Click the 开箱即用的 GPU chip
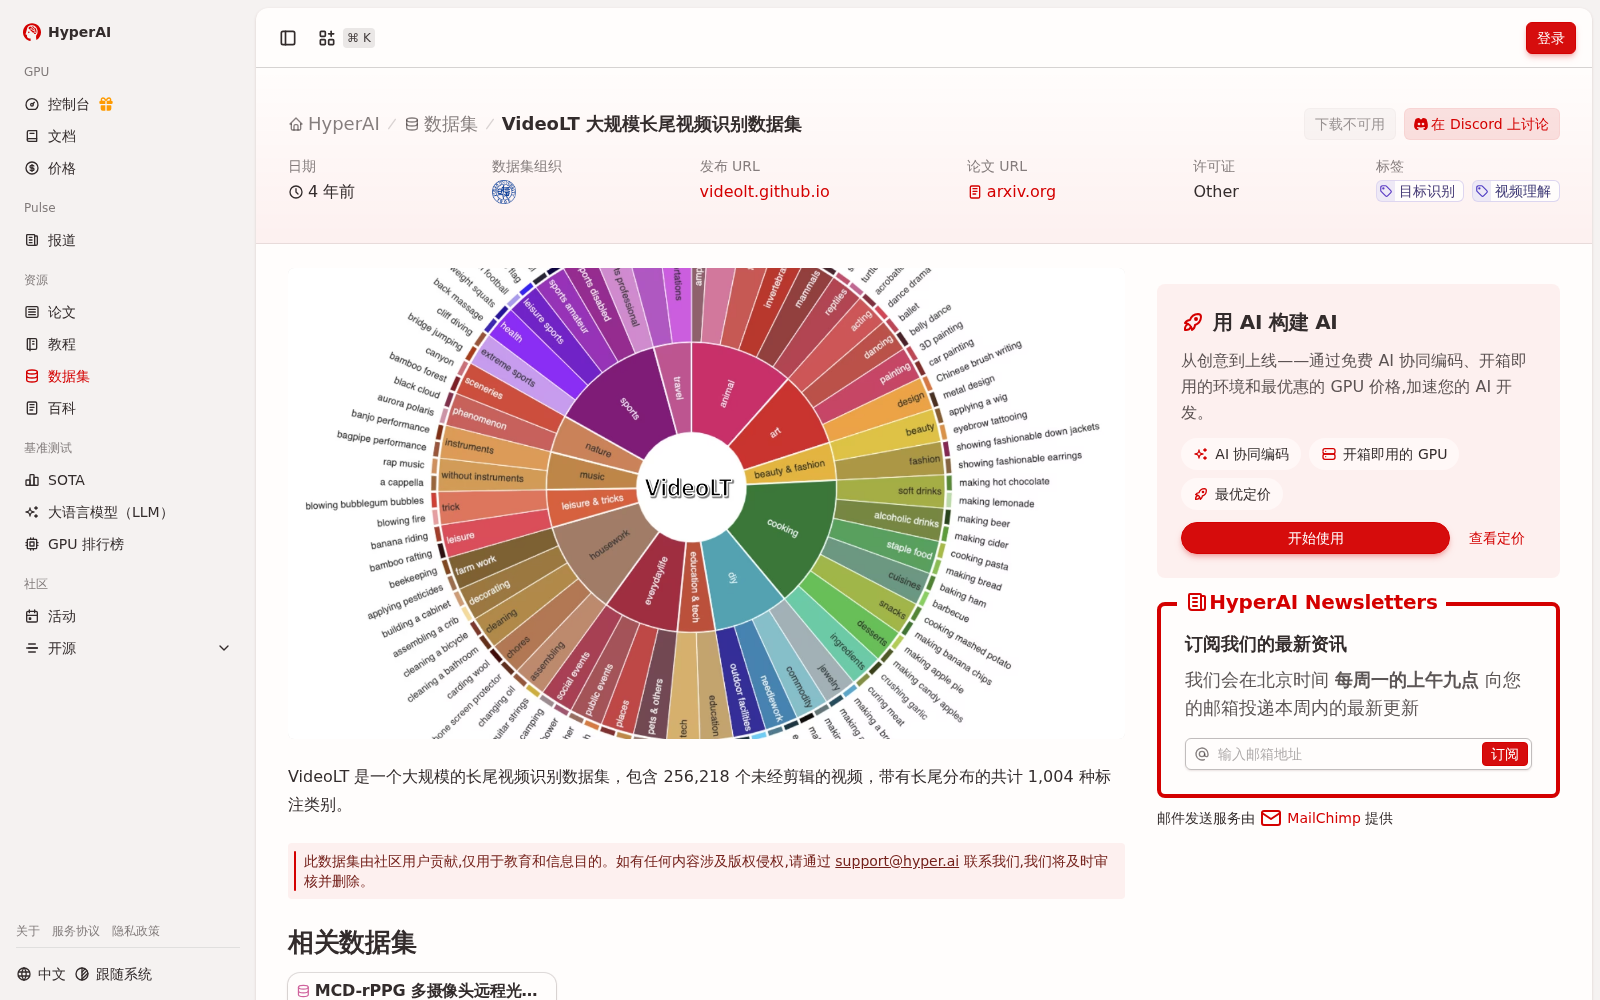Viewport: 1600px width, 1000px height. [x=1384, y=454]
